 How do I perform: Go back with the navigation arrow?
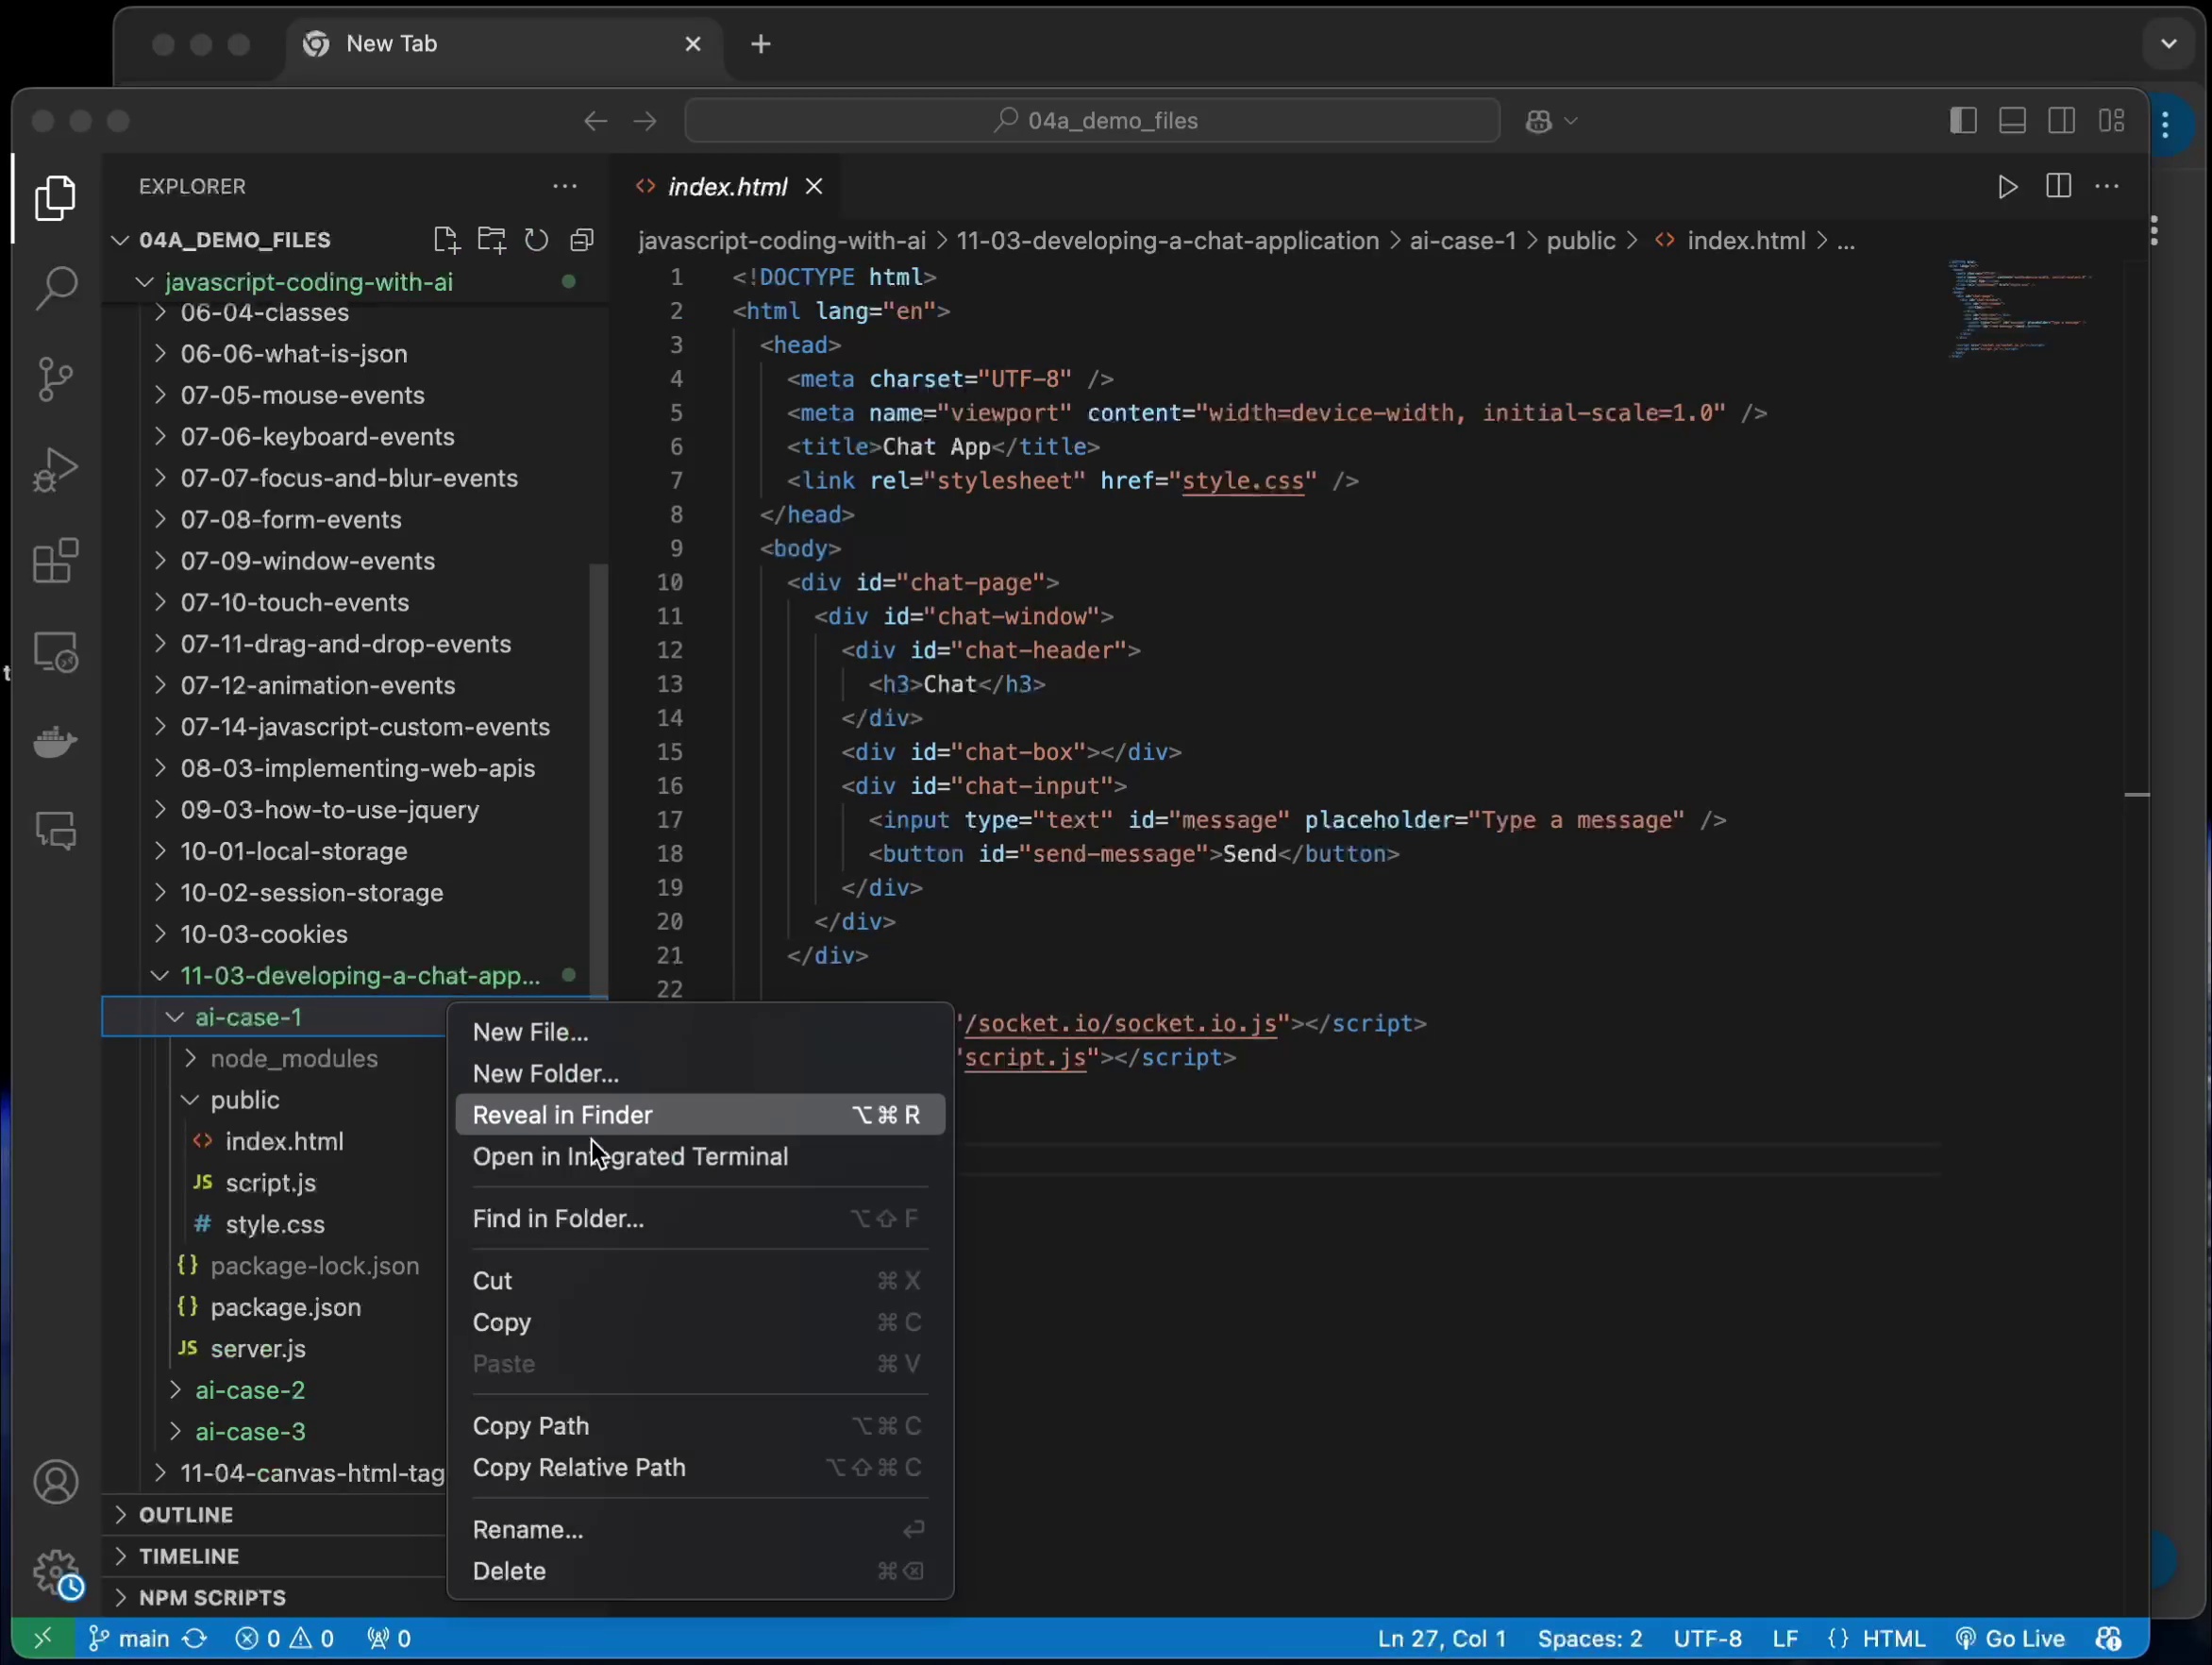click(x=595, y=121)
